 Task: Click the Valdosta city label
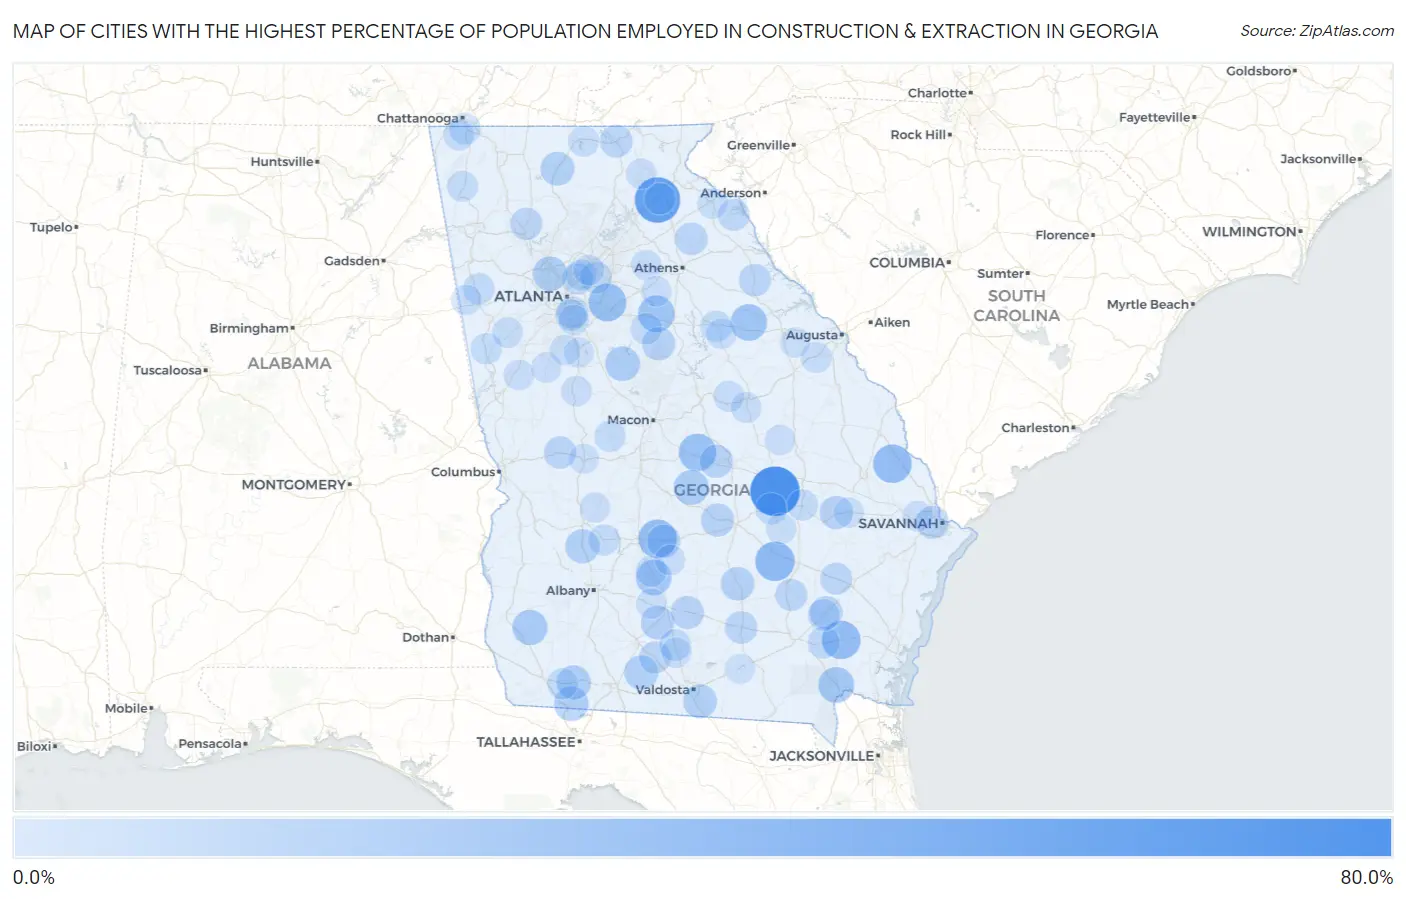(x=662, y=690)
